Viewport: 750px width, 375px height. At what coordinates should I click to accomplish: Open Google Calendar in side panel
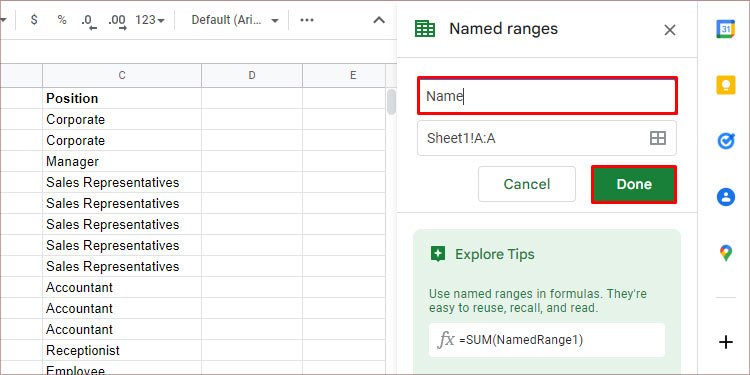(725, 29)
